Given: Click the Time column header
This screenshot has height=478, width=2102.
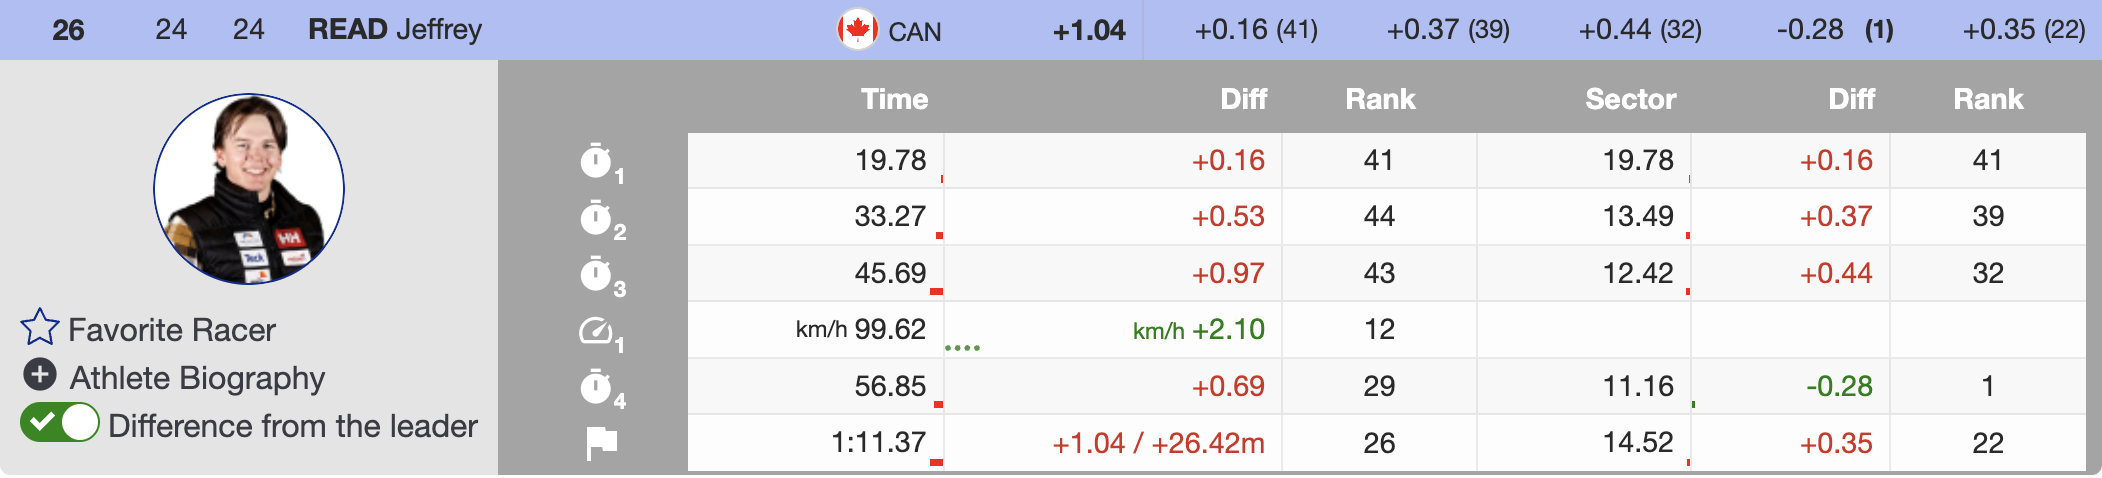Looking at the screenshot, I should (x=894, y=99).
